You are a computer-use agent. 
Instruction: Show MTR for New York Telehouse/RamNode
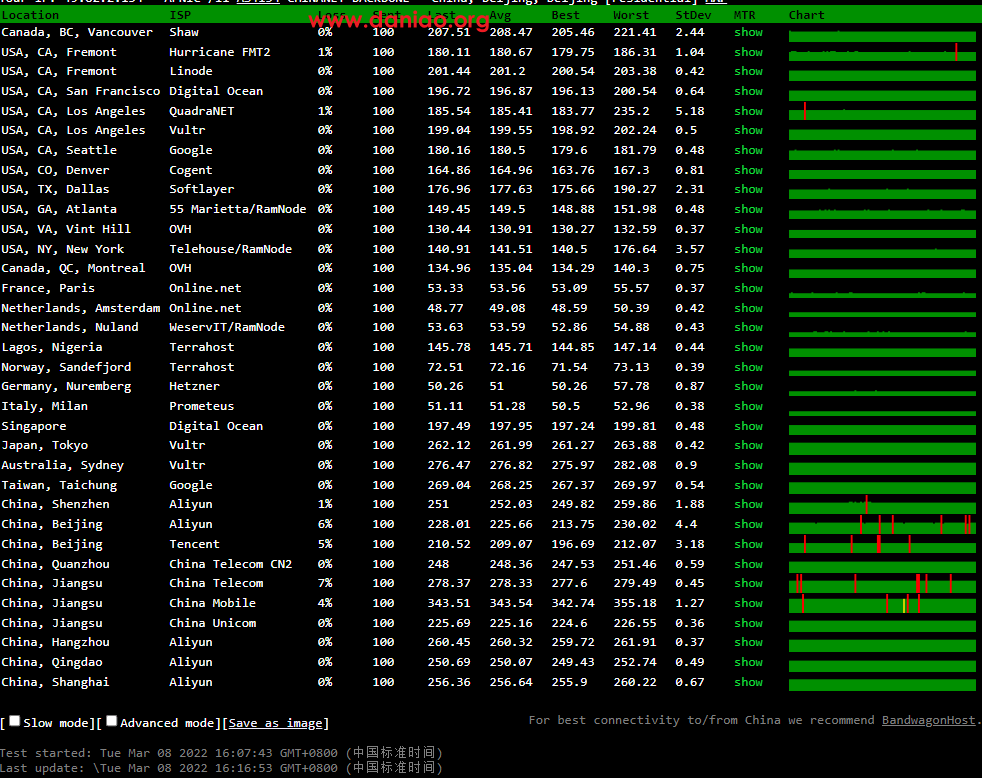(x=748, y=249)
